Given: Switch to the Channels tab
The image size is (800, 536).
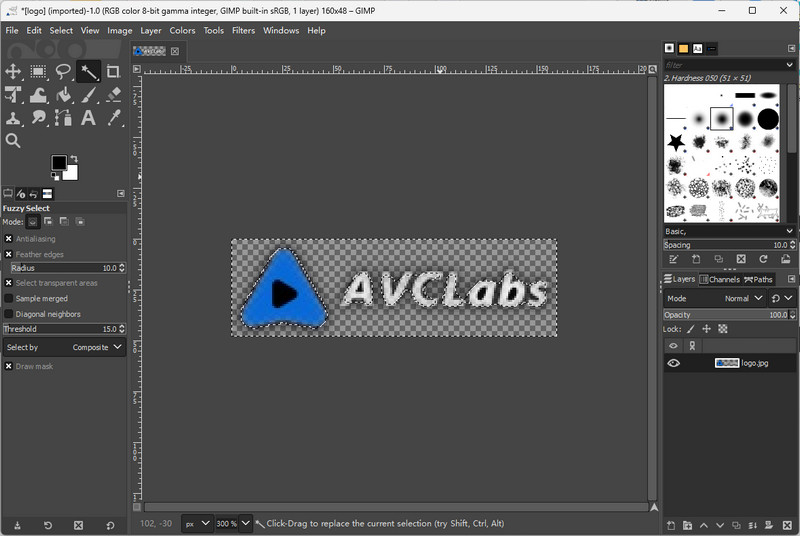Looking at the screenshot, I should click(x=719, y=279).
